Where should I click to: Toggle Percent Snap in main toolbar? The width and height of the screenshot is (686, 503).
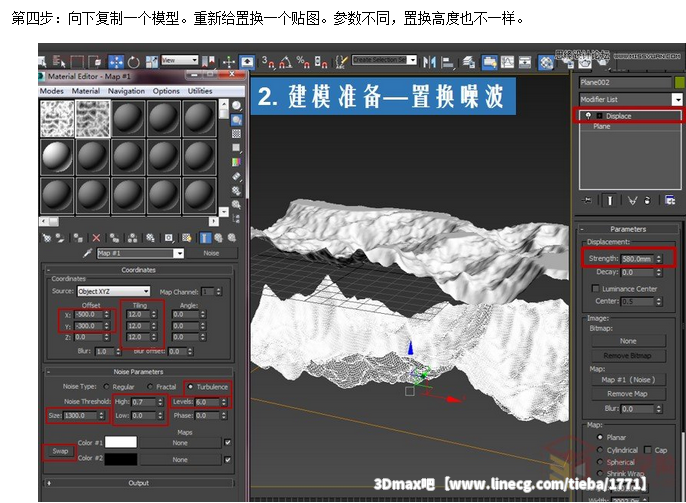(x=303, y=62)
